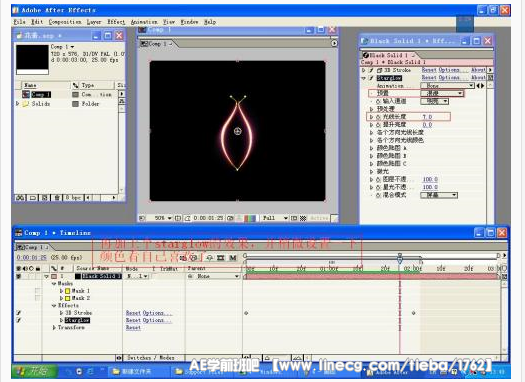Click the Comp 1 tab in Timeline window
This screenshot has height=382, width=525.
(32, 247)
